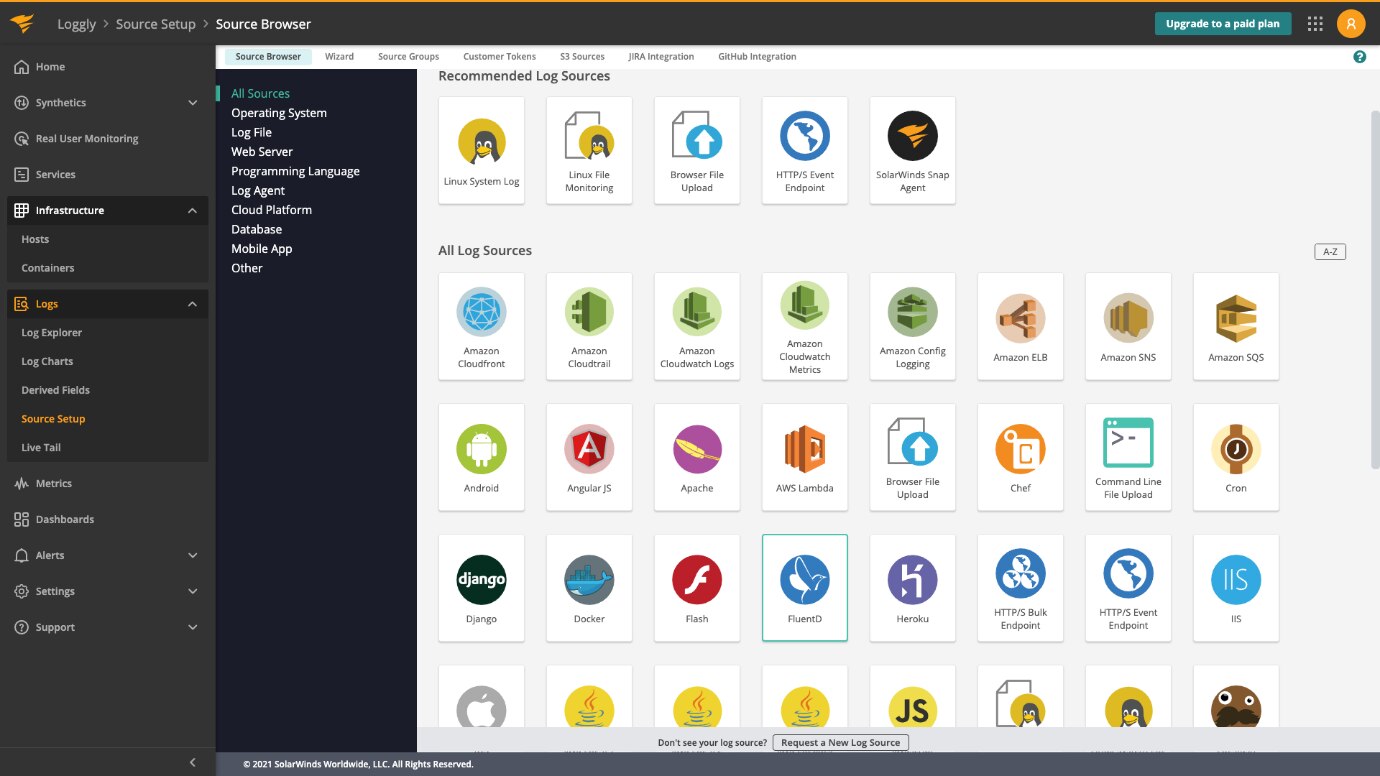Open the SolarWinds Snap Agent source

912,149
